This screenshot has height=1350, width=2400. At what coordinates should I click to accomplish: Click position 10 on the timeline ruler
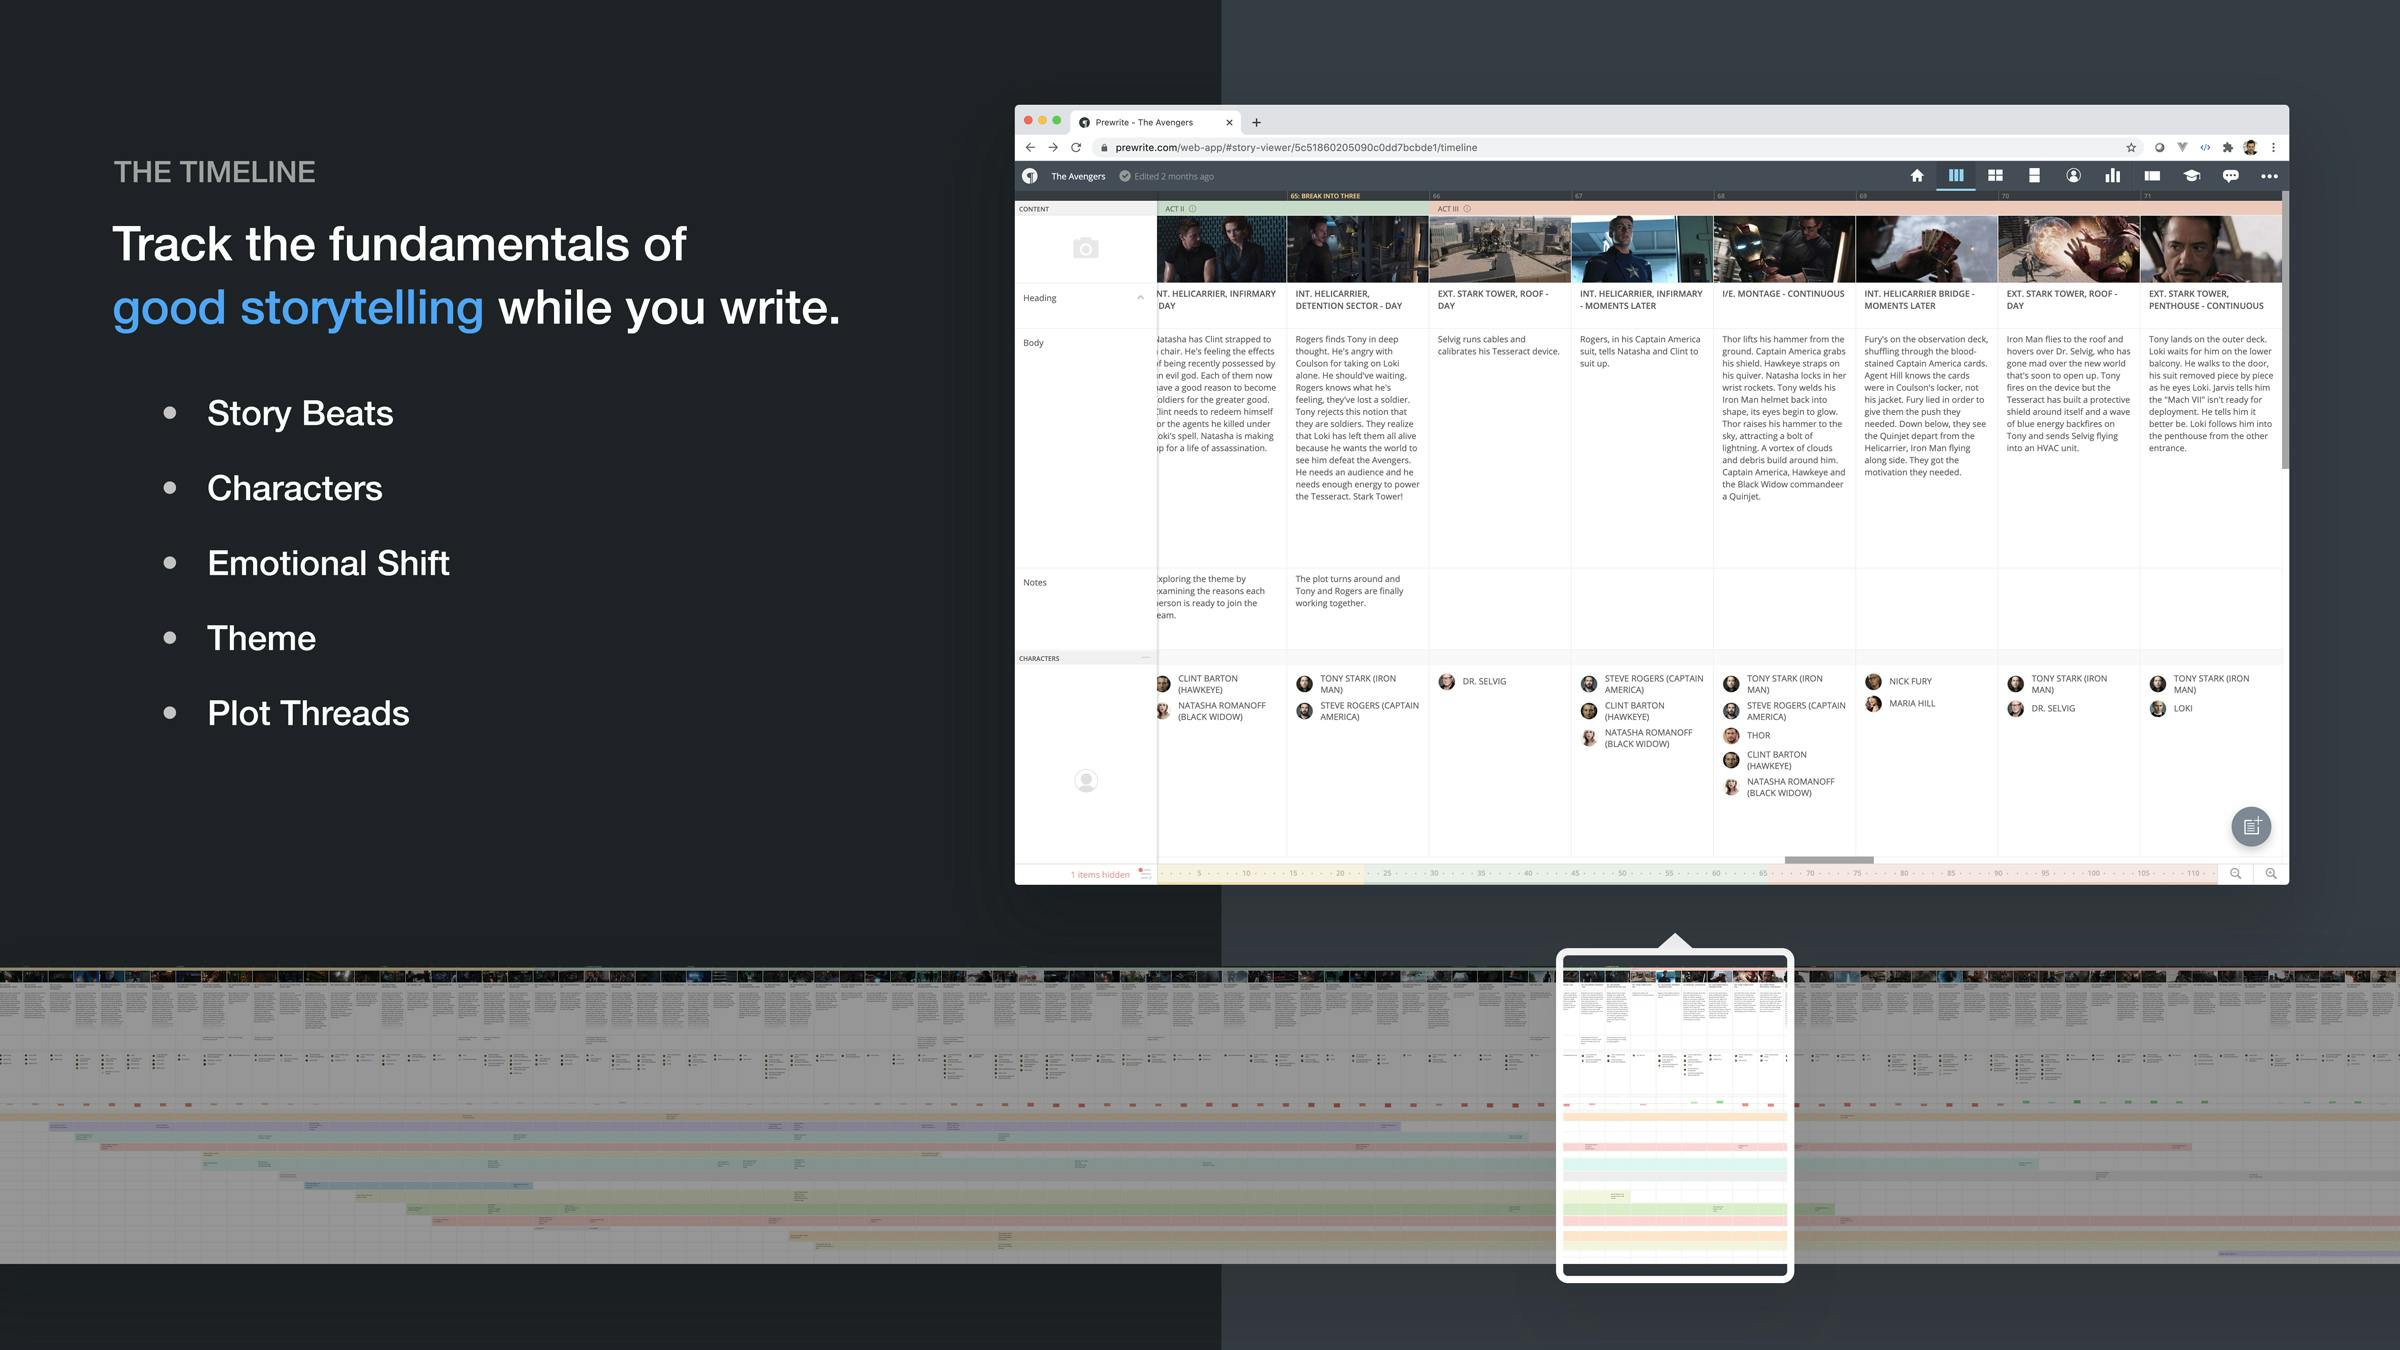(1246, 874)
